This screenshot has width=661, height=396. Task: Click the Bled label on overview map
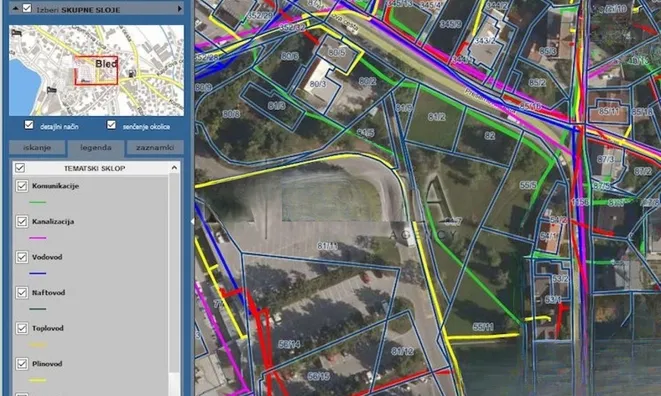tap(106, 64)
